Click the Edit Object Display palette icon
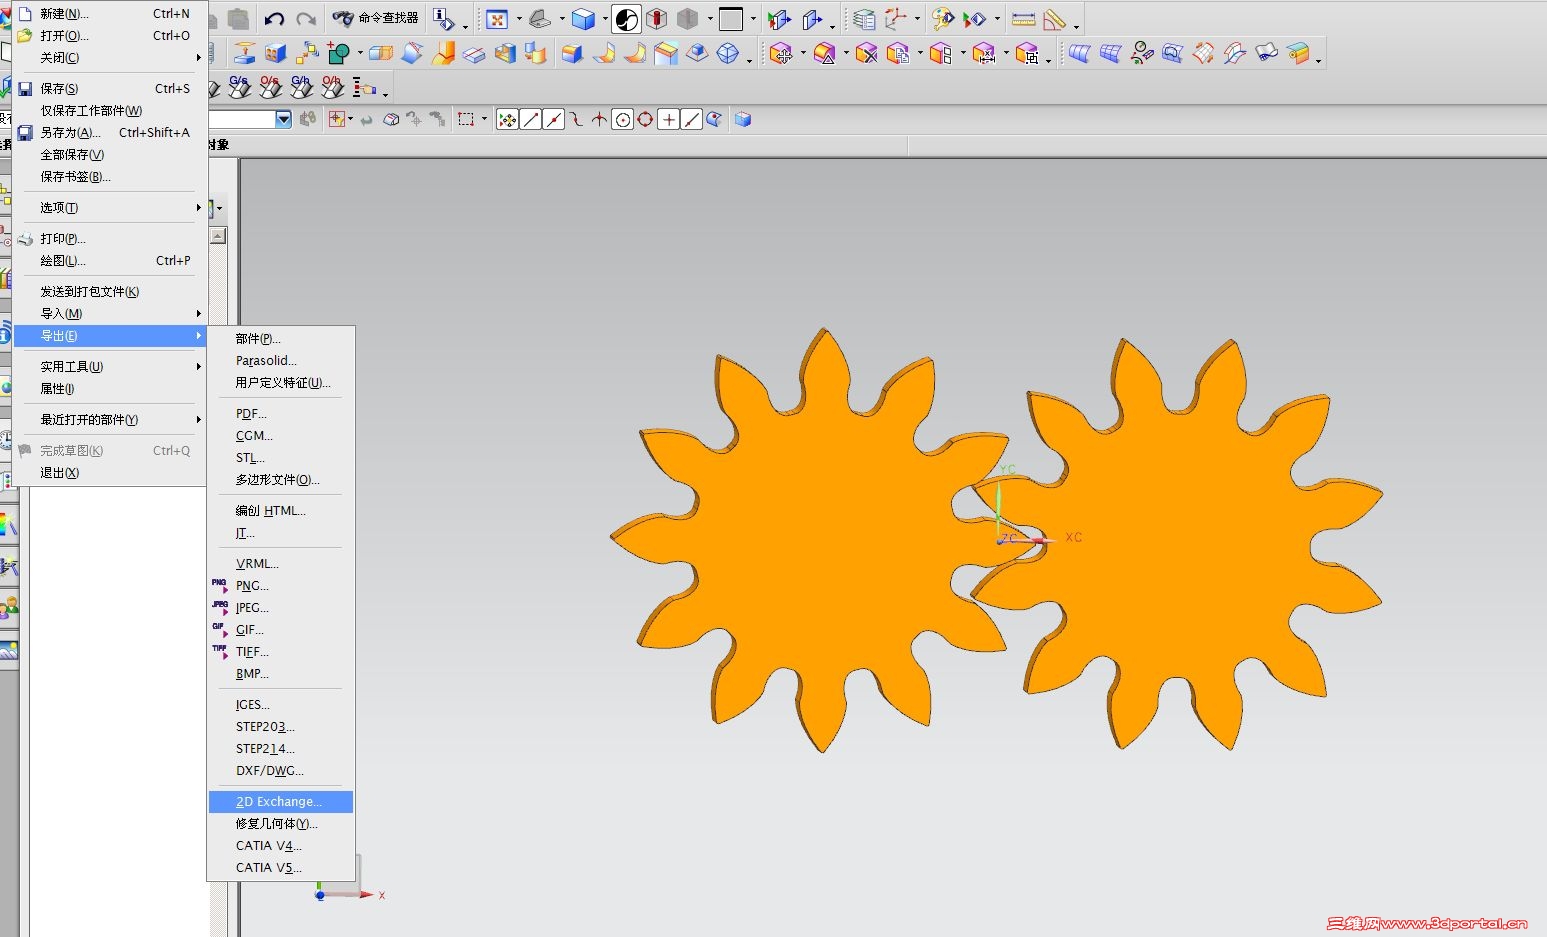Viewport: 1547px width, 937px height. [x=943, y=19]
